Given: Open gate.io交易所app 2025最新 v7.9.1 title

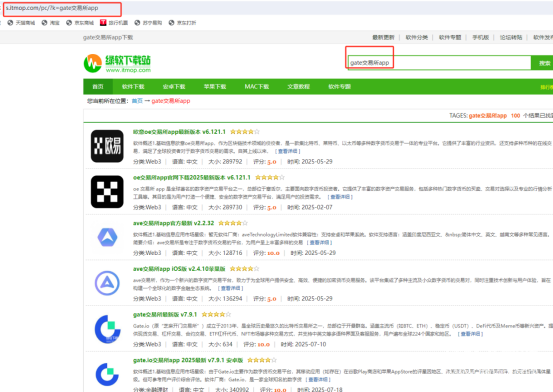Looking at the screenshot, I should tap(188, 360).
